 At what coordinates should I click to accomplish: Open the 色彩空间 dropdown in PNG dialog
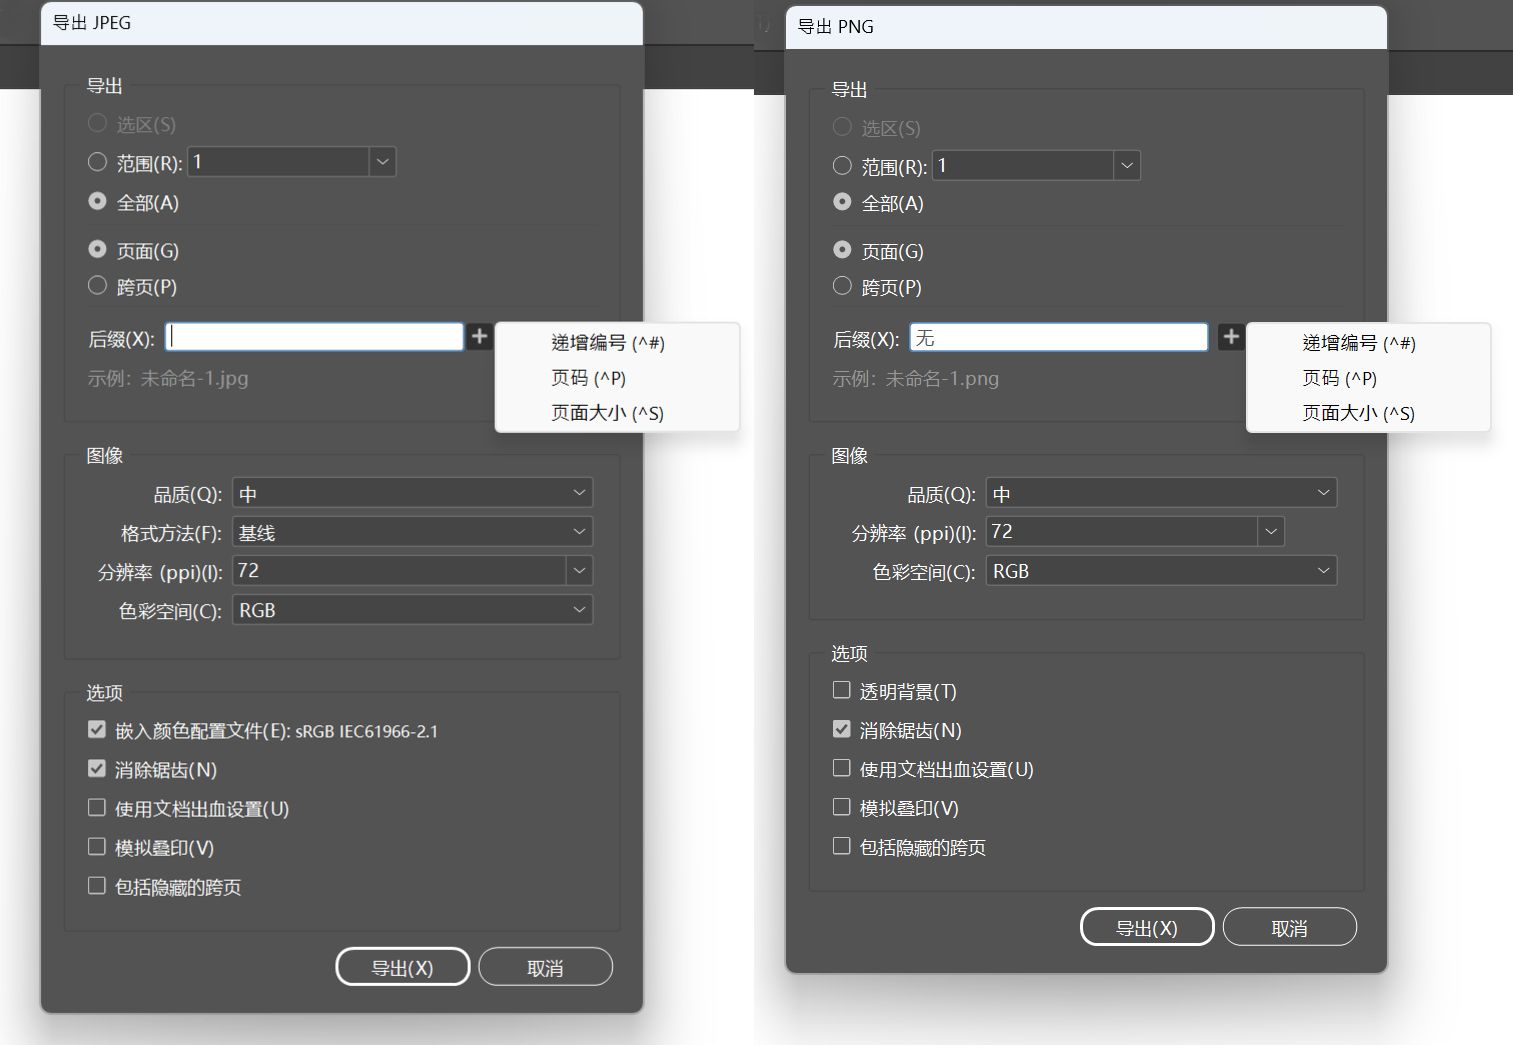pyautogui.click(x=1325, y=570)
